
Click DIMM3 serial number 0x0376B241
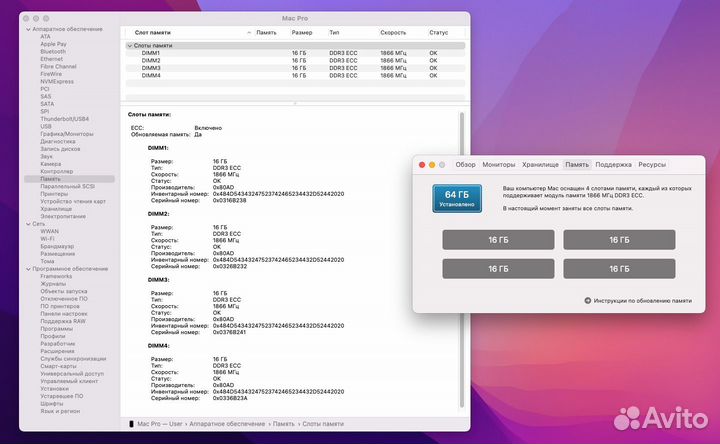pyautogui.click(x=230, y=332)
